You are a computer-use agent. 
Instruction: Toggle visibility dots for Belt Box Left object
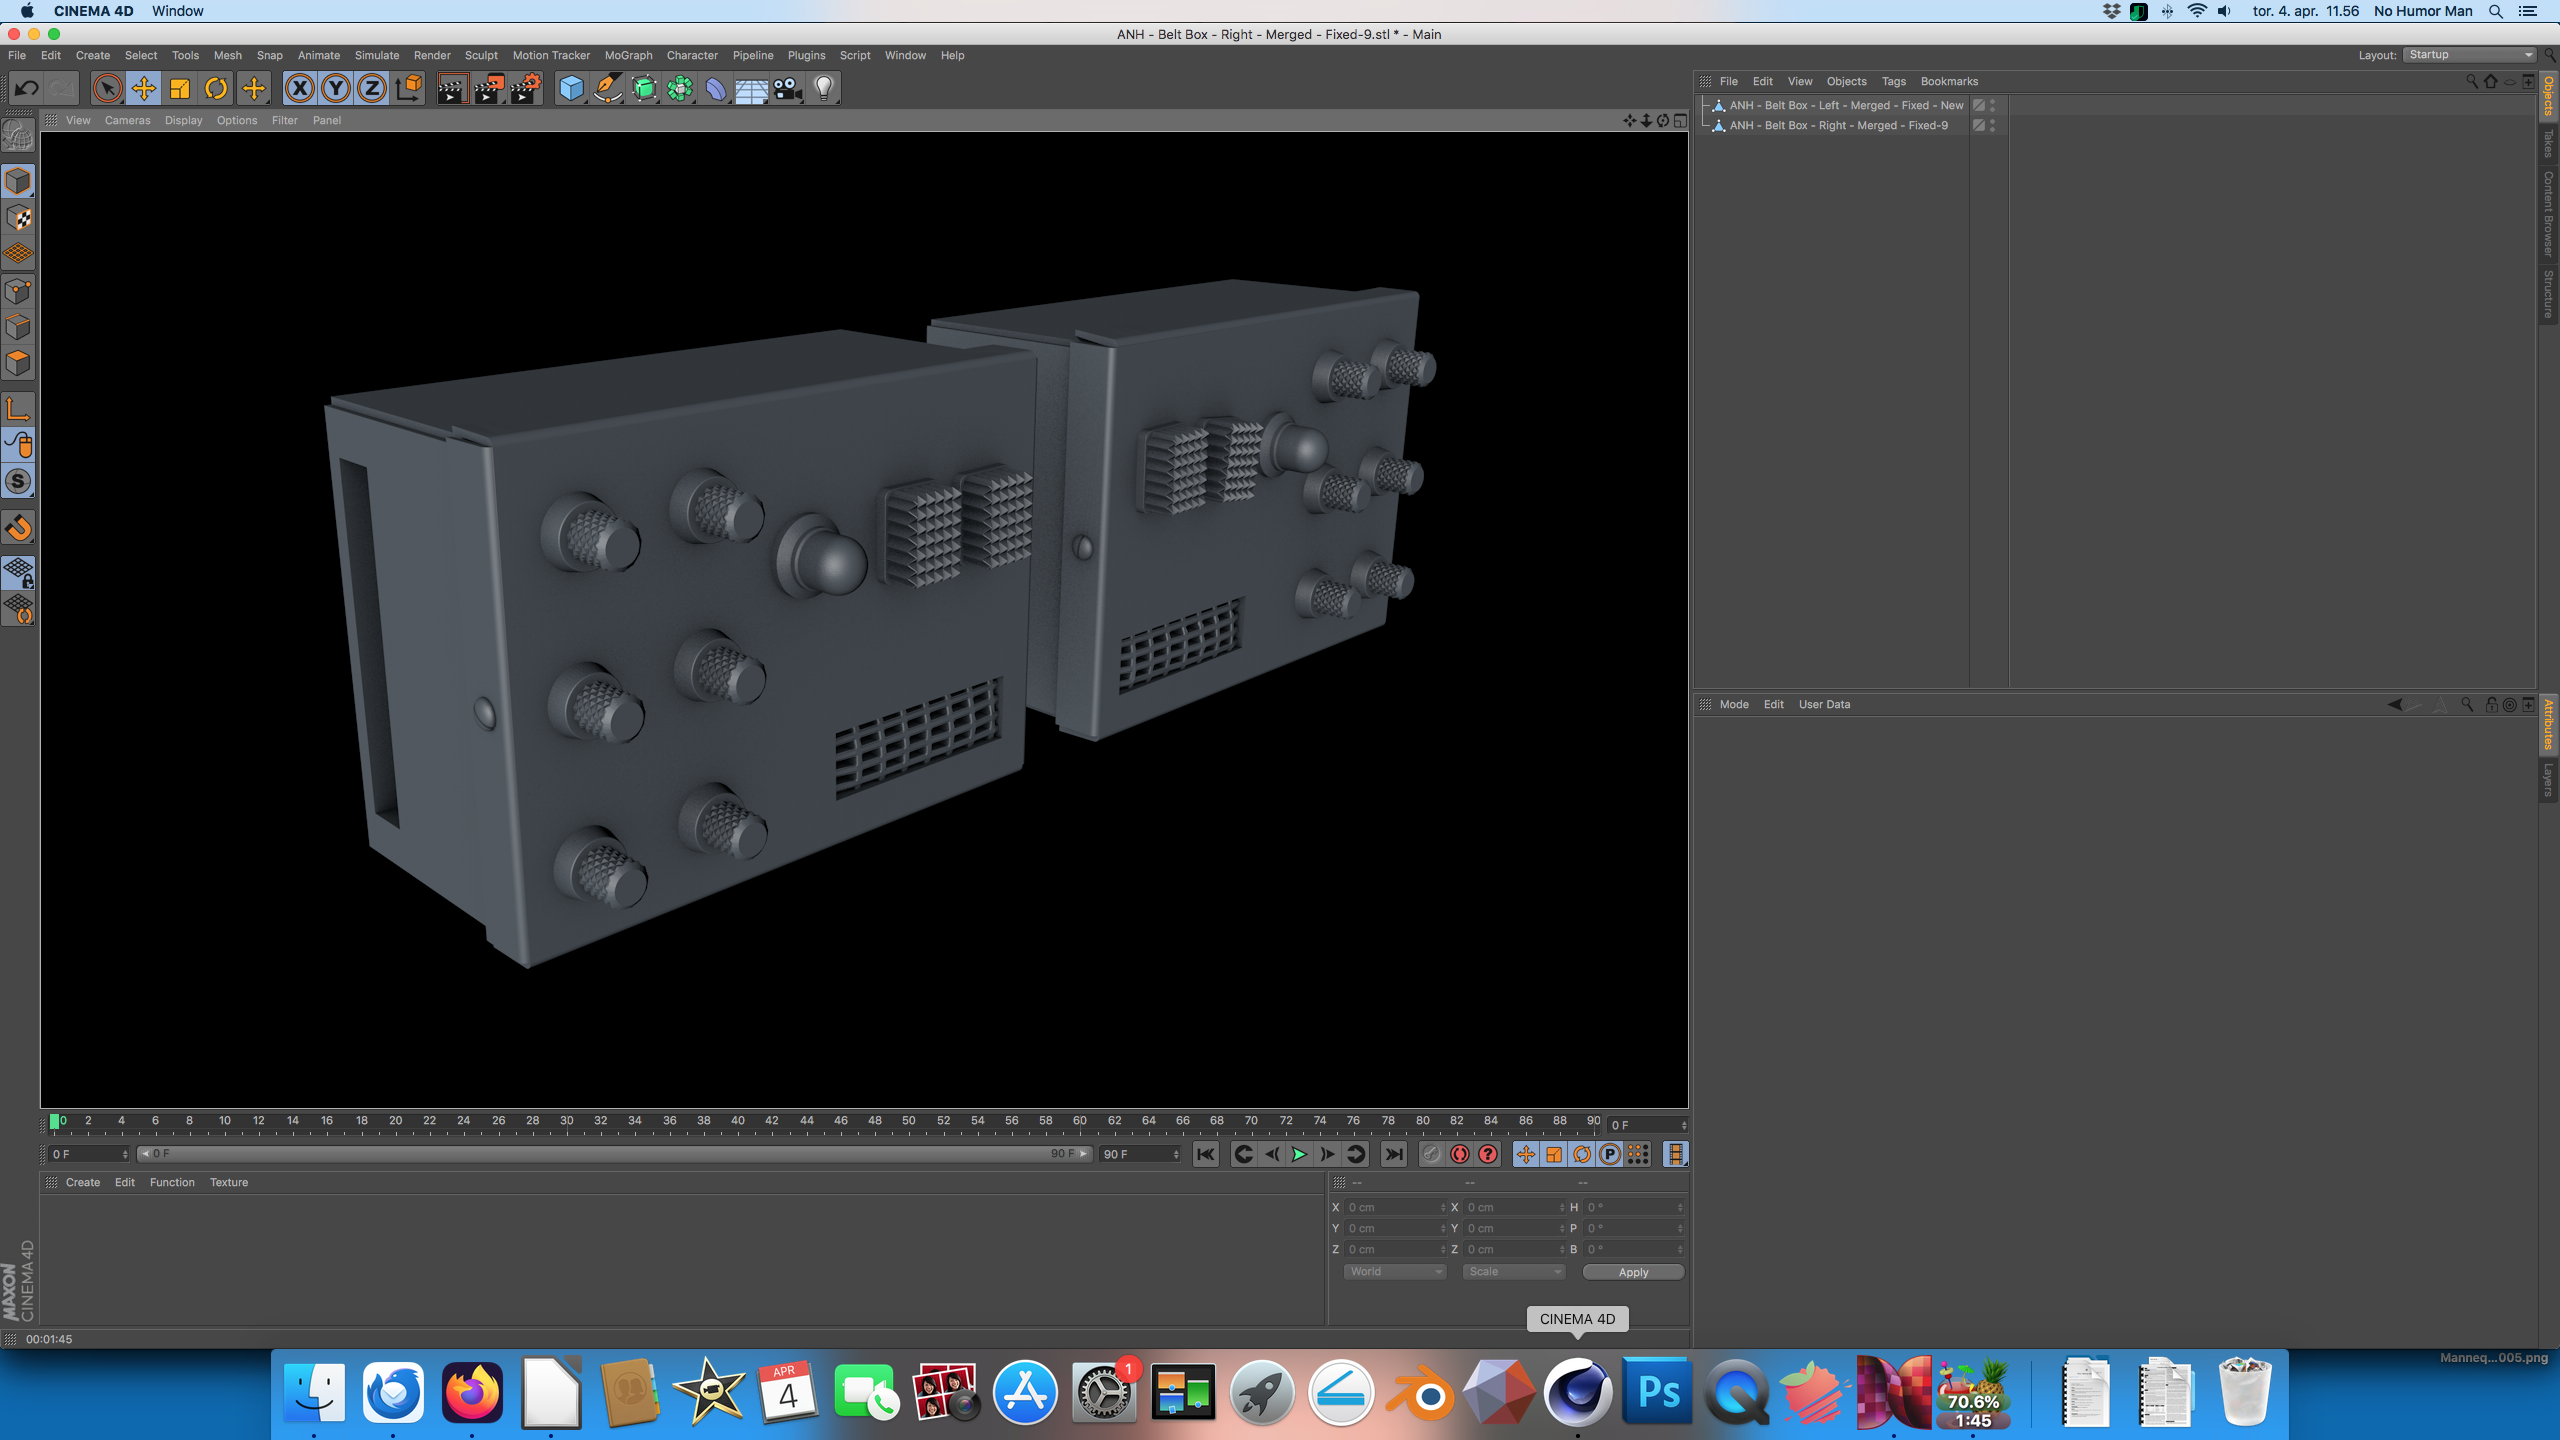coord(1992,105)
